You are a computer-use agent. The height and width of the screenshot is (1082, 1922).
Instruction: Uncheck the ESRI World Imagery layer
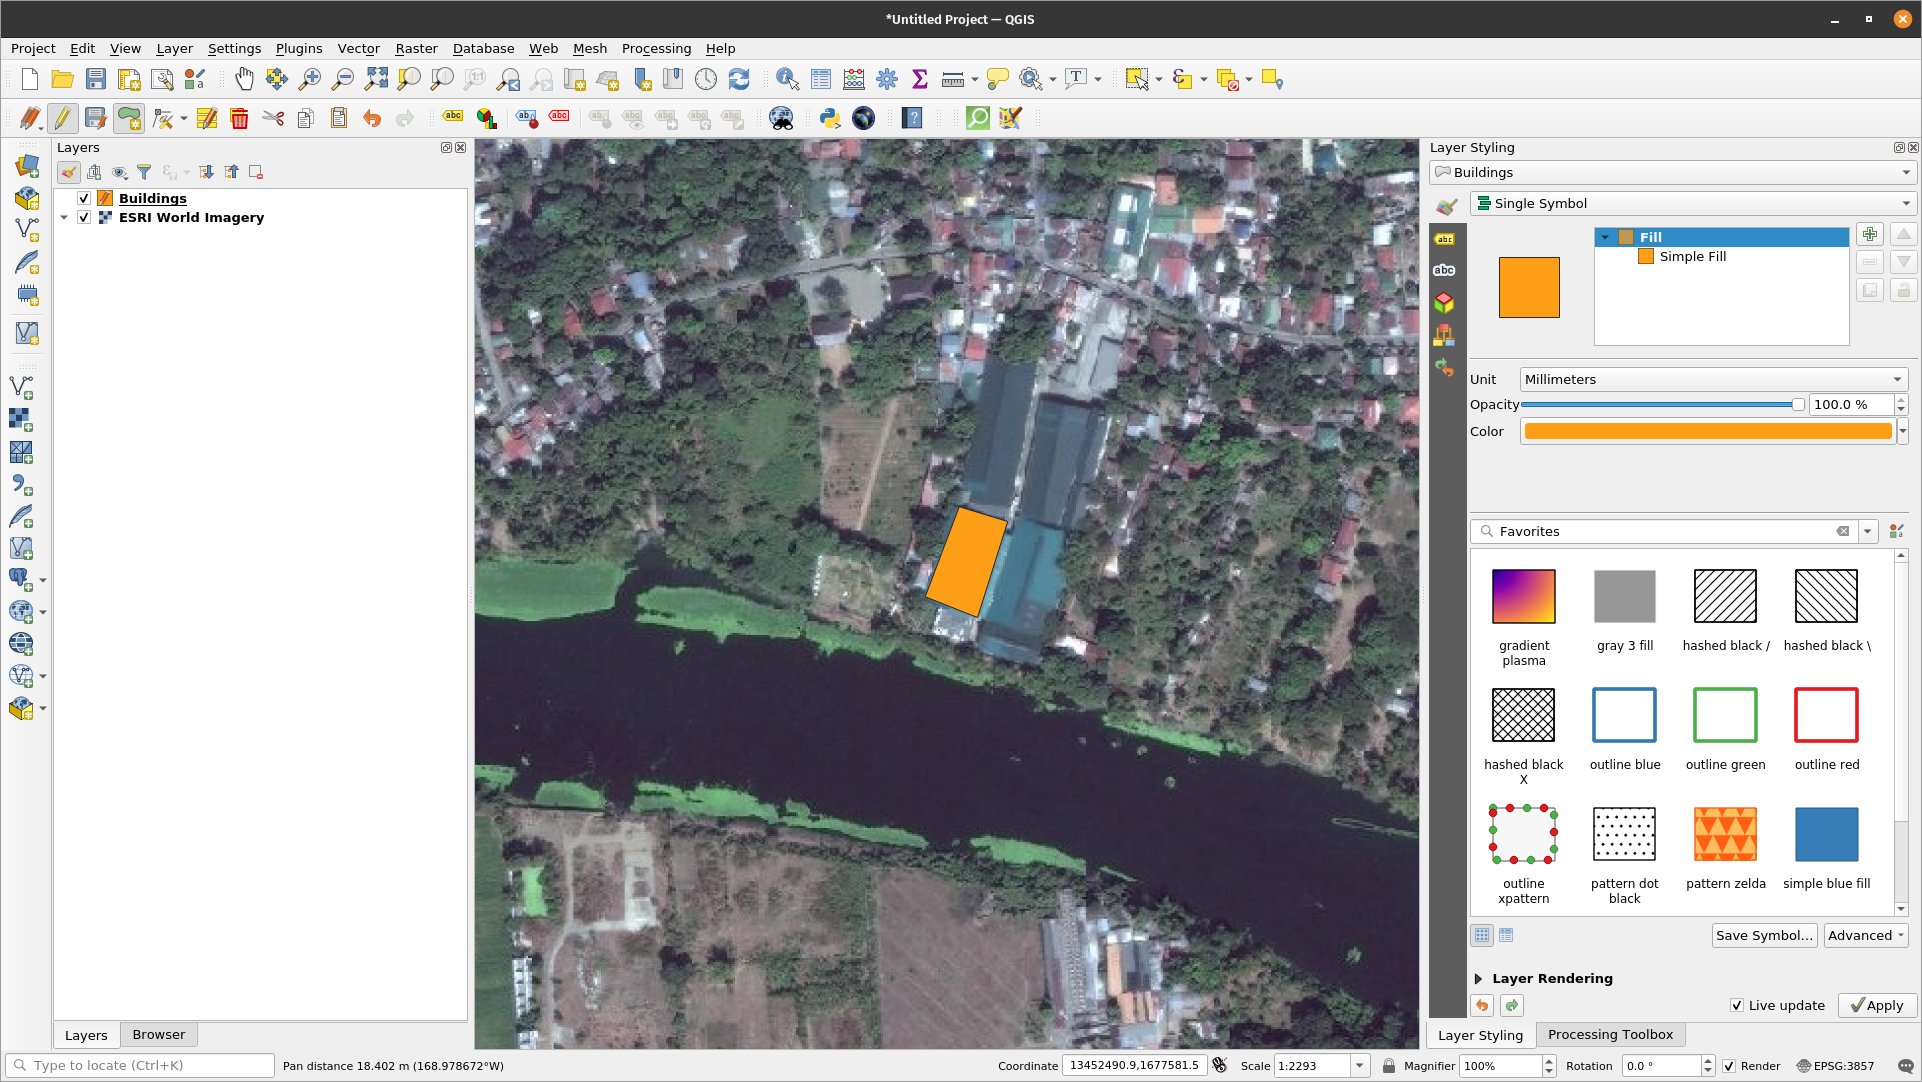pos(84,217)
